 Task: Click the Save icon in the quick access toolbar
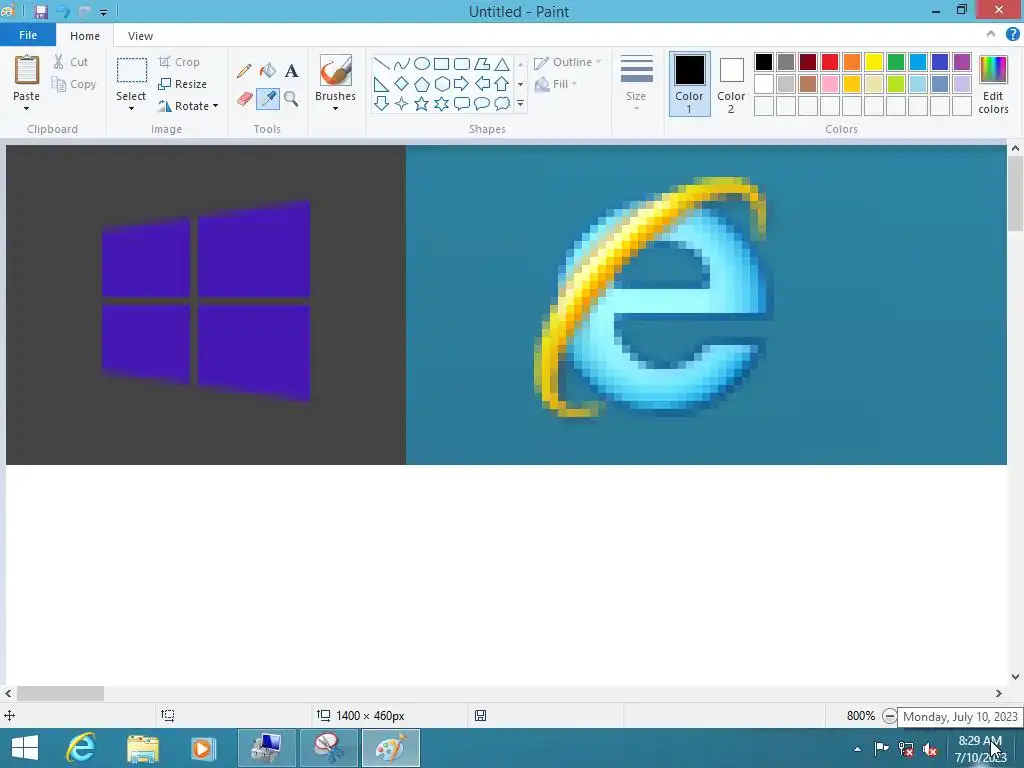[40, 12]
